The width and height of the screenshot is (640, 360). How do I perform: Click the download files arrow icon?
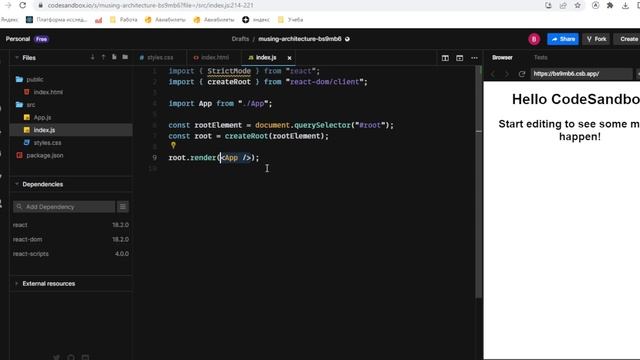(x=93, y=57)
